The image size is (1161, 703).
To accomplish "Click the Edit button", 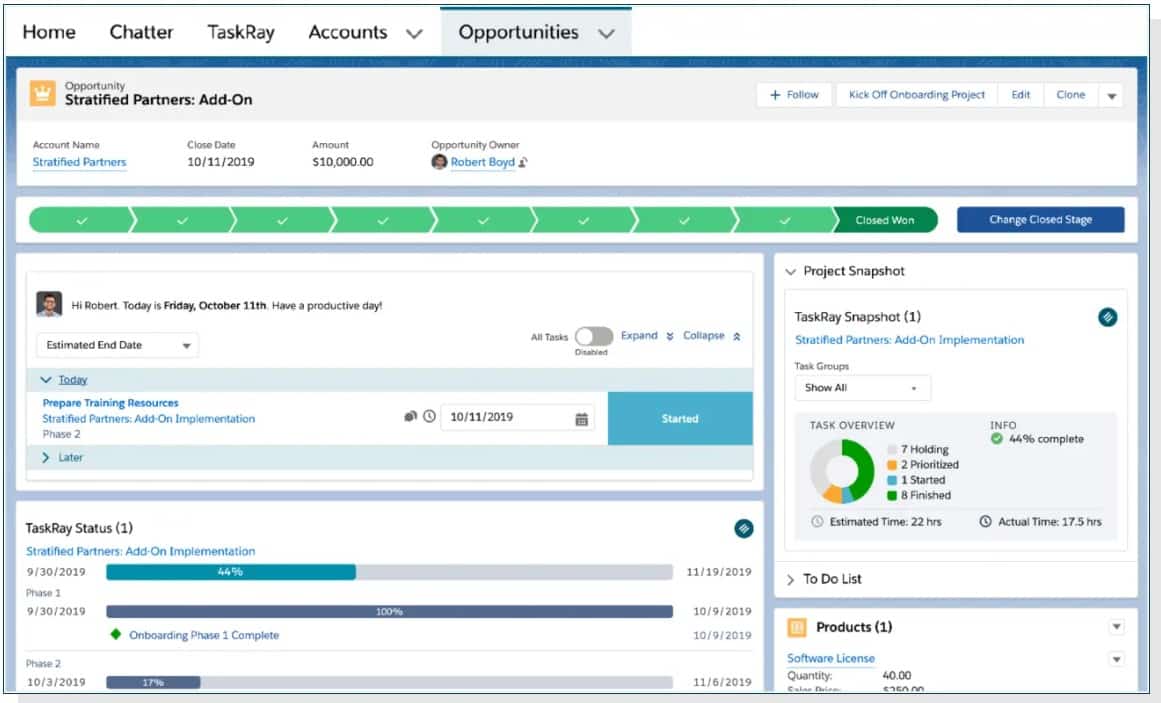I will pos(1020,95).
